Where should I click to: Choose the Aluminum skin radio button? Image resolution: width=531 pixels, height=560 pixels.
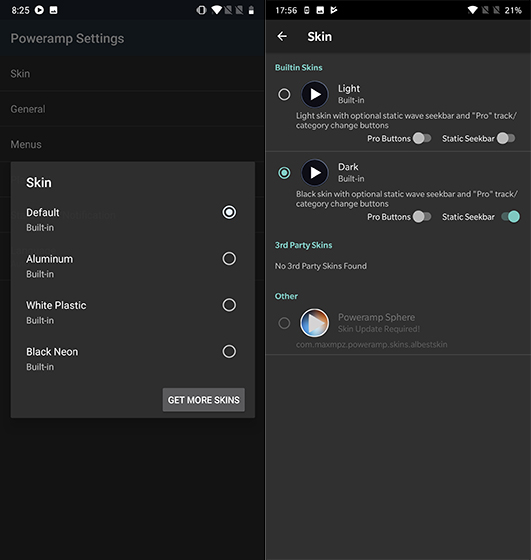[x=229, y=259]
